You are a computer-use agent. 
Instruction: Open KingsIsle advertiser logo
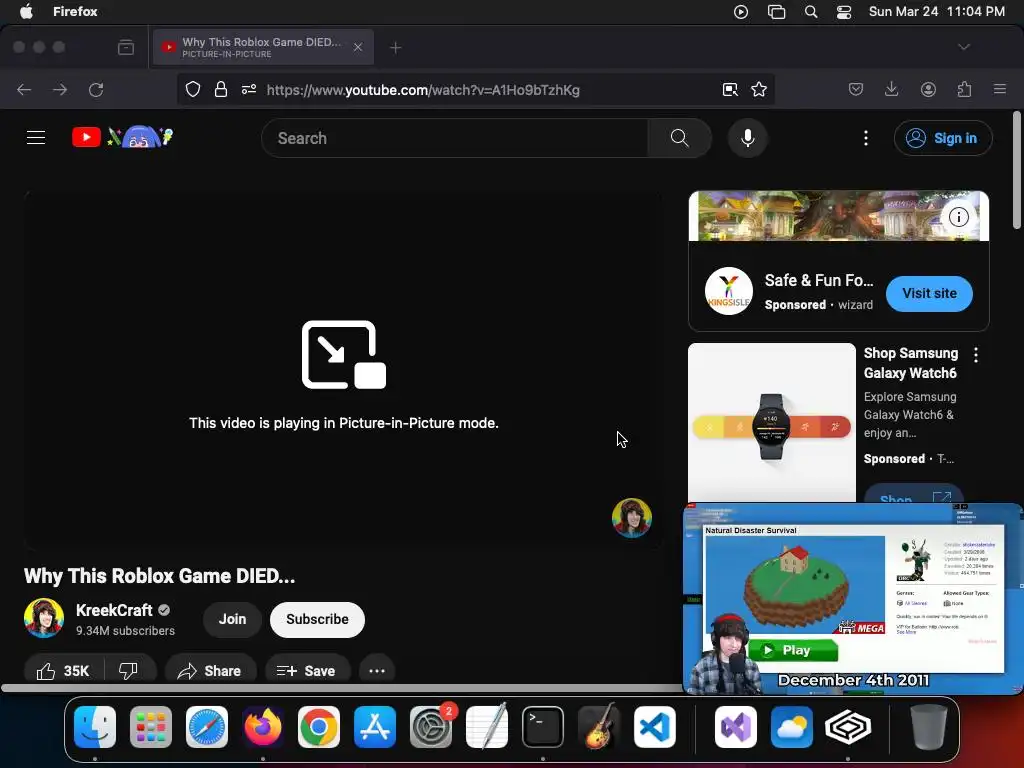tap(729, 291)
